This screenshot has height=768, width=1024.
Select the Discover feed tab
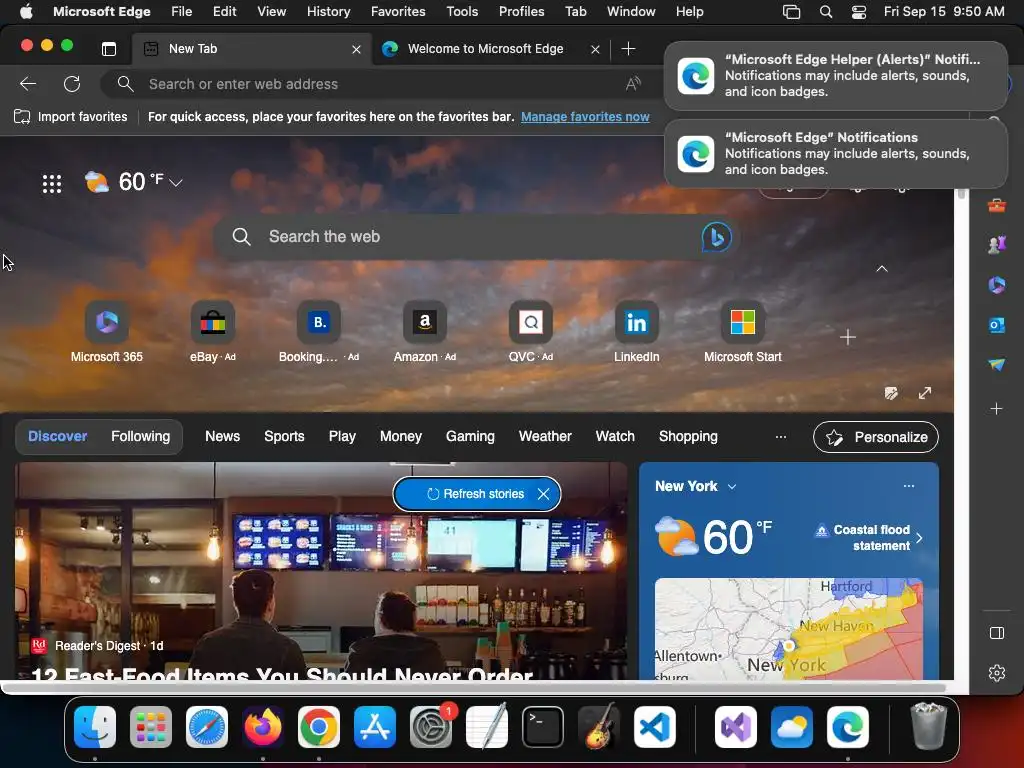[57, 436]
